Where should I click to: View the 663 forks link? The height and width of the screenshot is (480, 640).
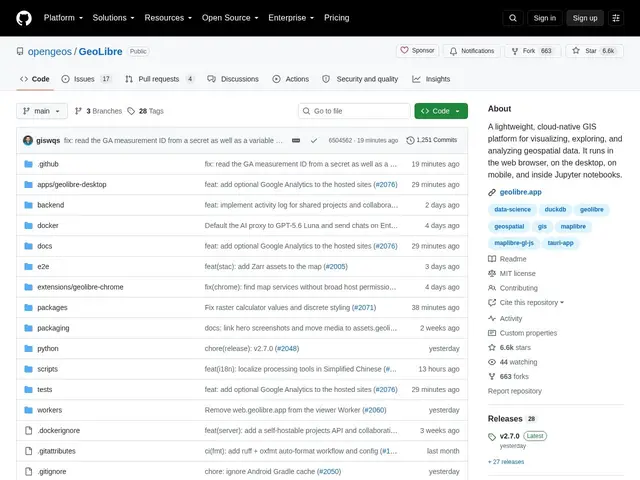point(508,376)
